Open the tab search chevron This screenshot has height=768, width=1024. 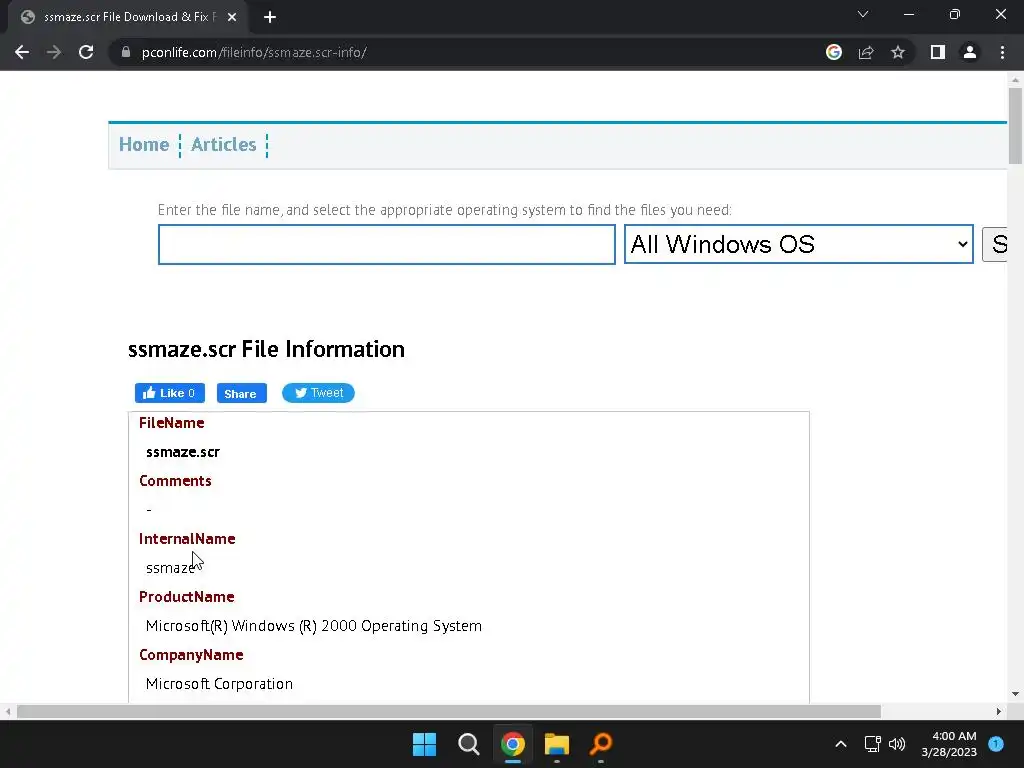(x=863, y=14)
